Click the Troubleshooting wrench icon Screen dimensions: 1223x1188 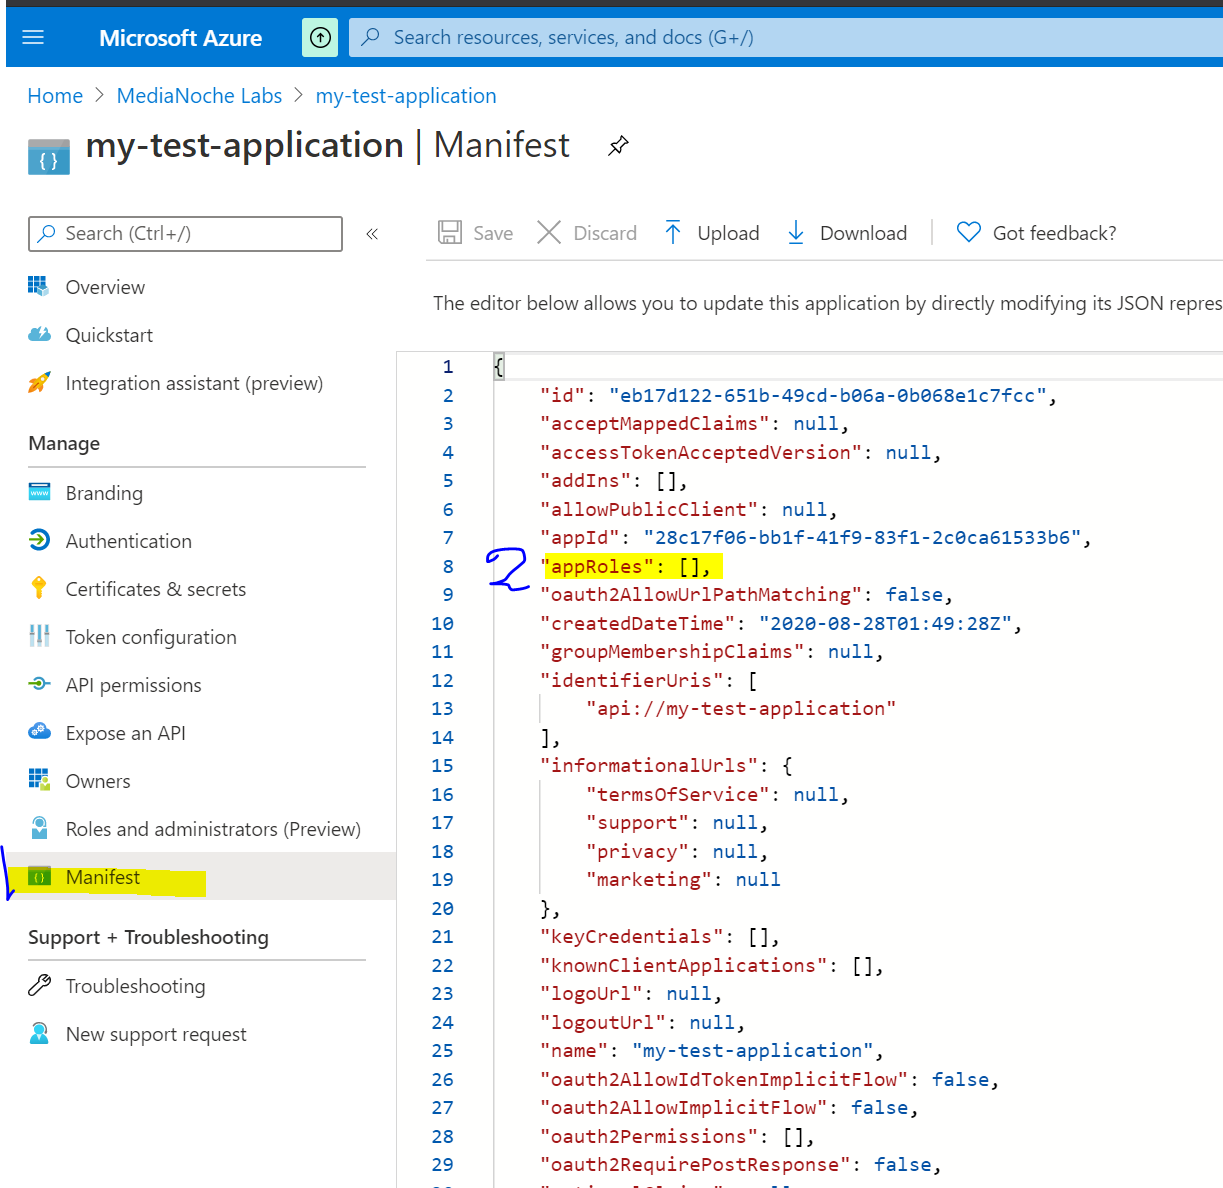[39, 986]
